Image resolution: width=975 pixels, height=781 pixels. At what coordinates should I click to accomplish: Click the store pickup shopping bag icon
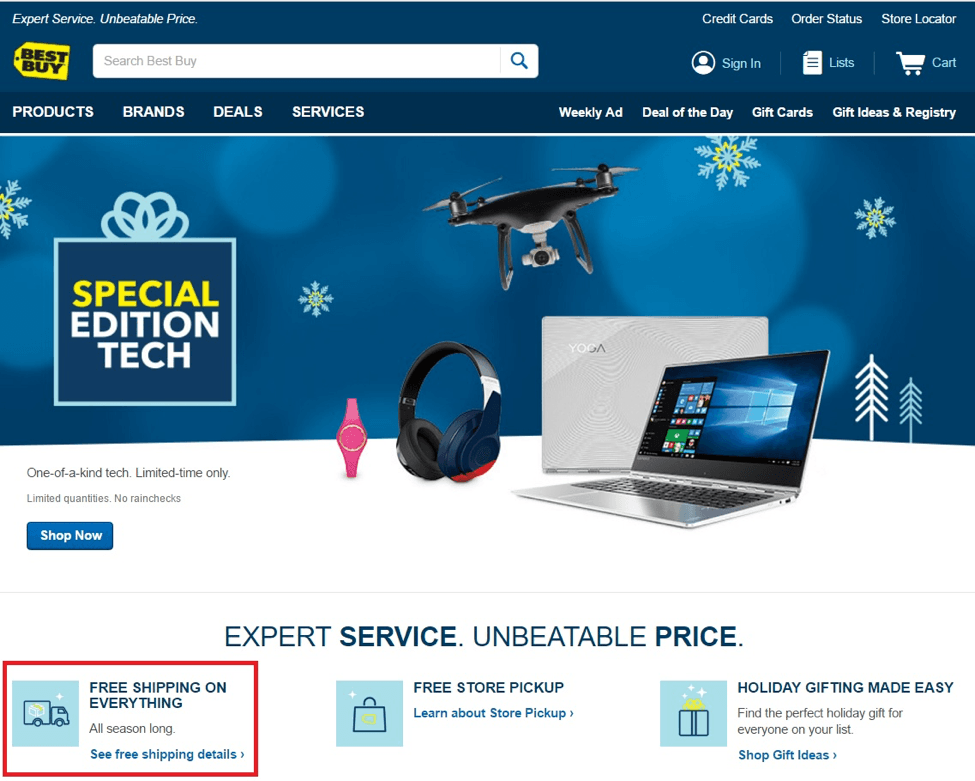(369, 714)
